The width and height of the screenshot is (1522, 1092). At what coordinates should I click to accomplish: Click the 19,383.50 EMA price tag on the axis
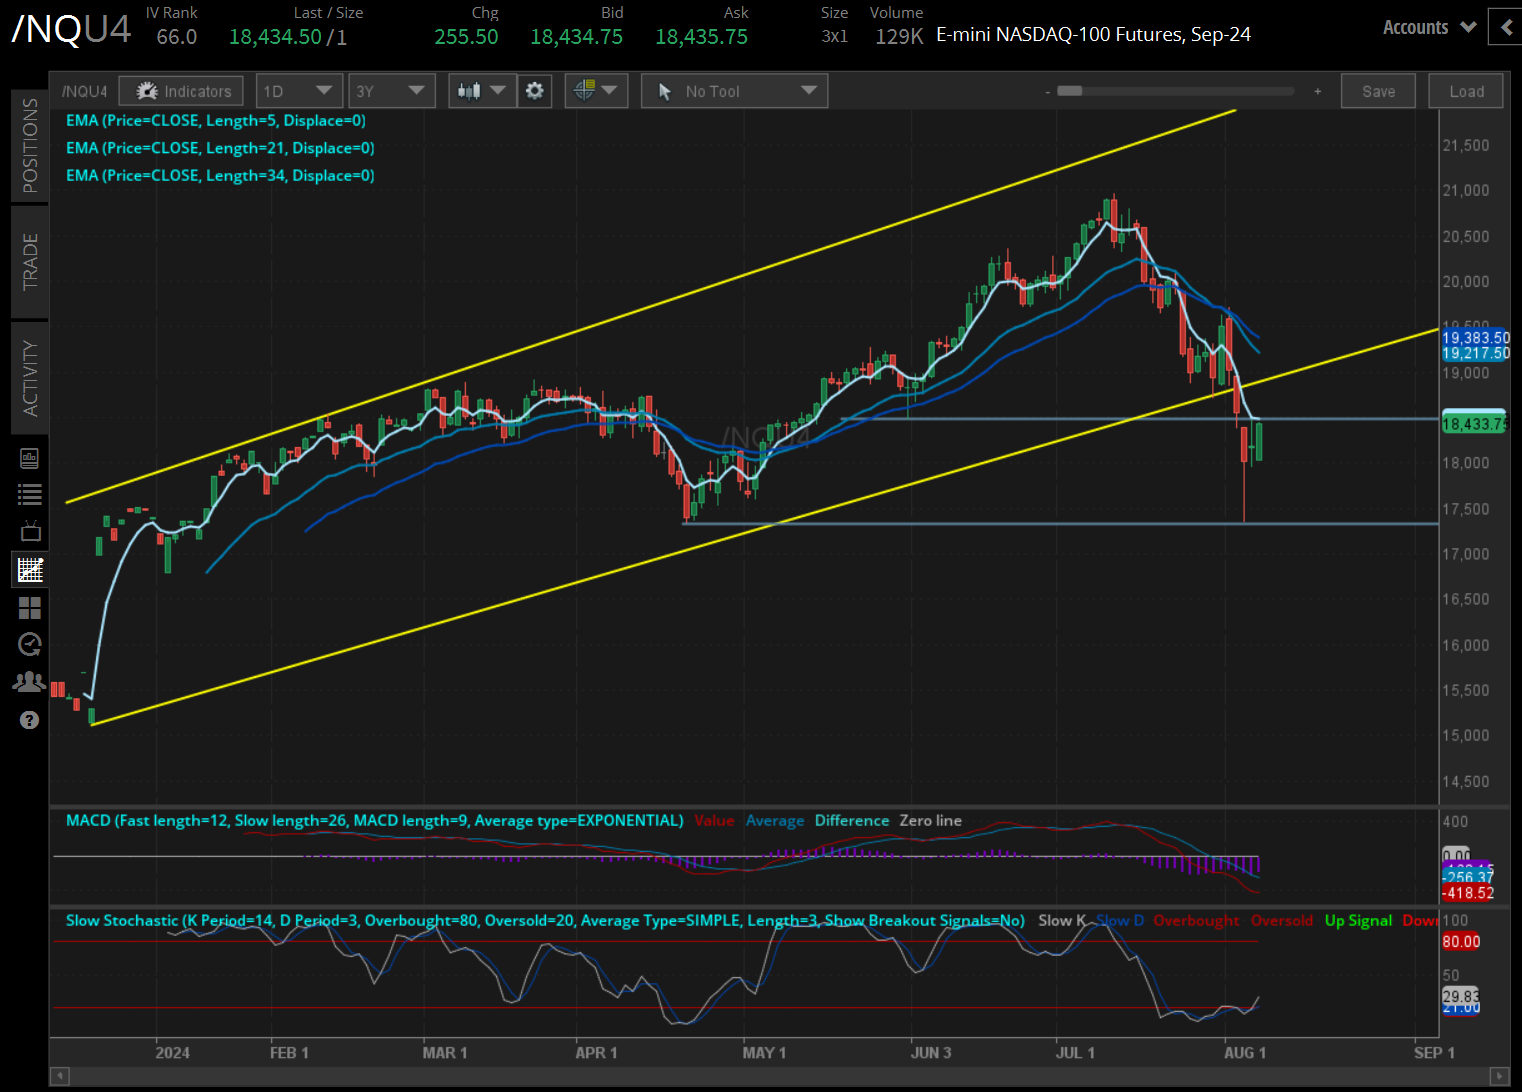pos(1475,338)
